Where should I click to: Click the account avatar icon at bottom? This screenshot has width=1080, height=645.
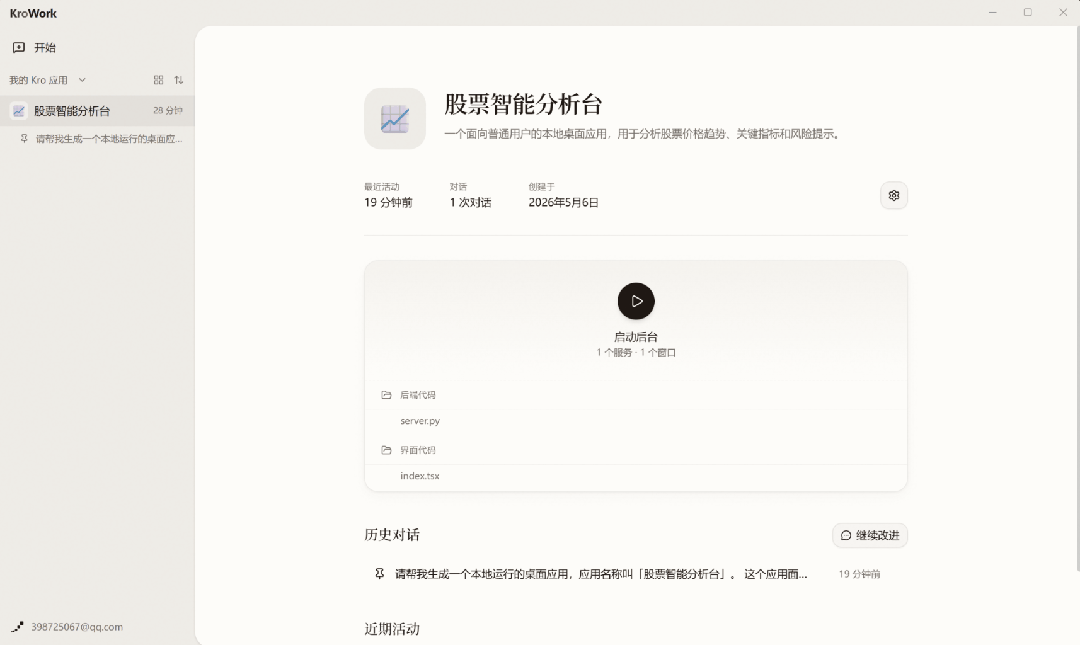tap(17, 627)
